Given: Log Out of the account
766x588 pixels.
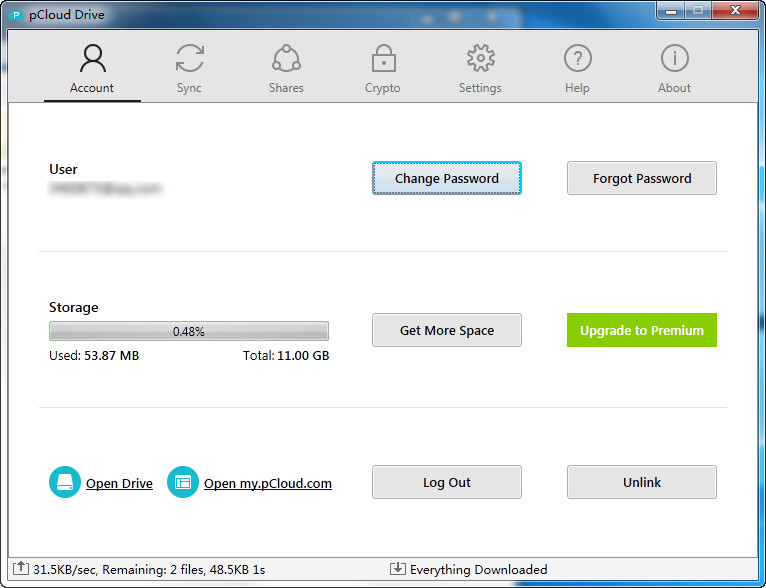Looking at the screenshot, I should (x=447, y=482).
